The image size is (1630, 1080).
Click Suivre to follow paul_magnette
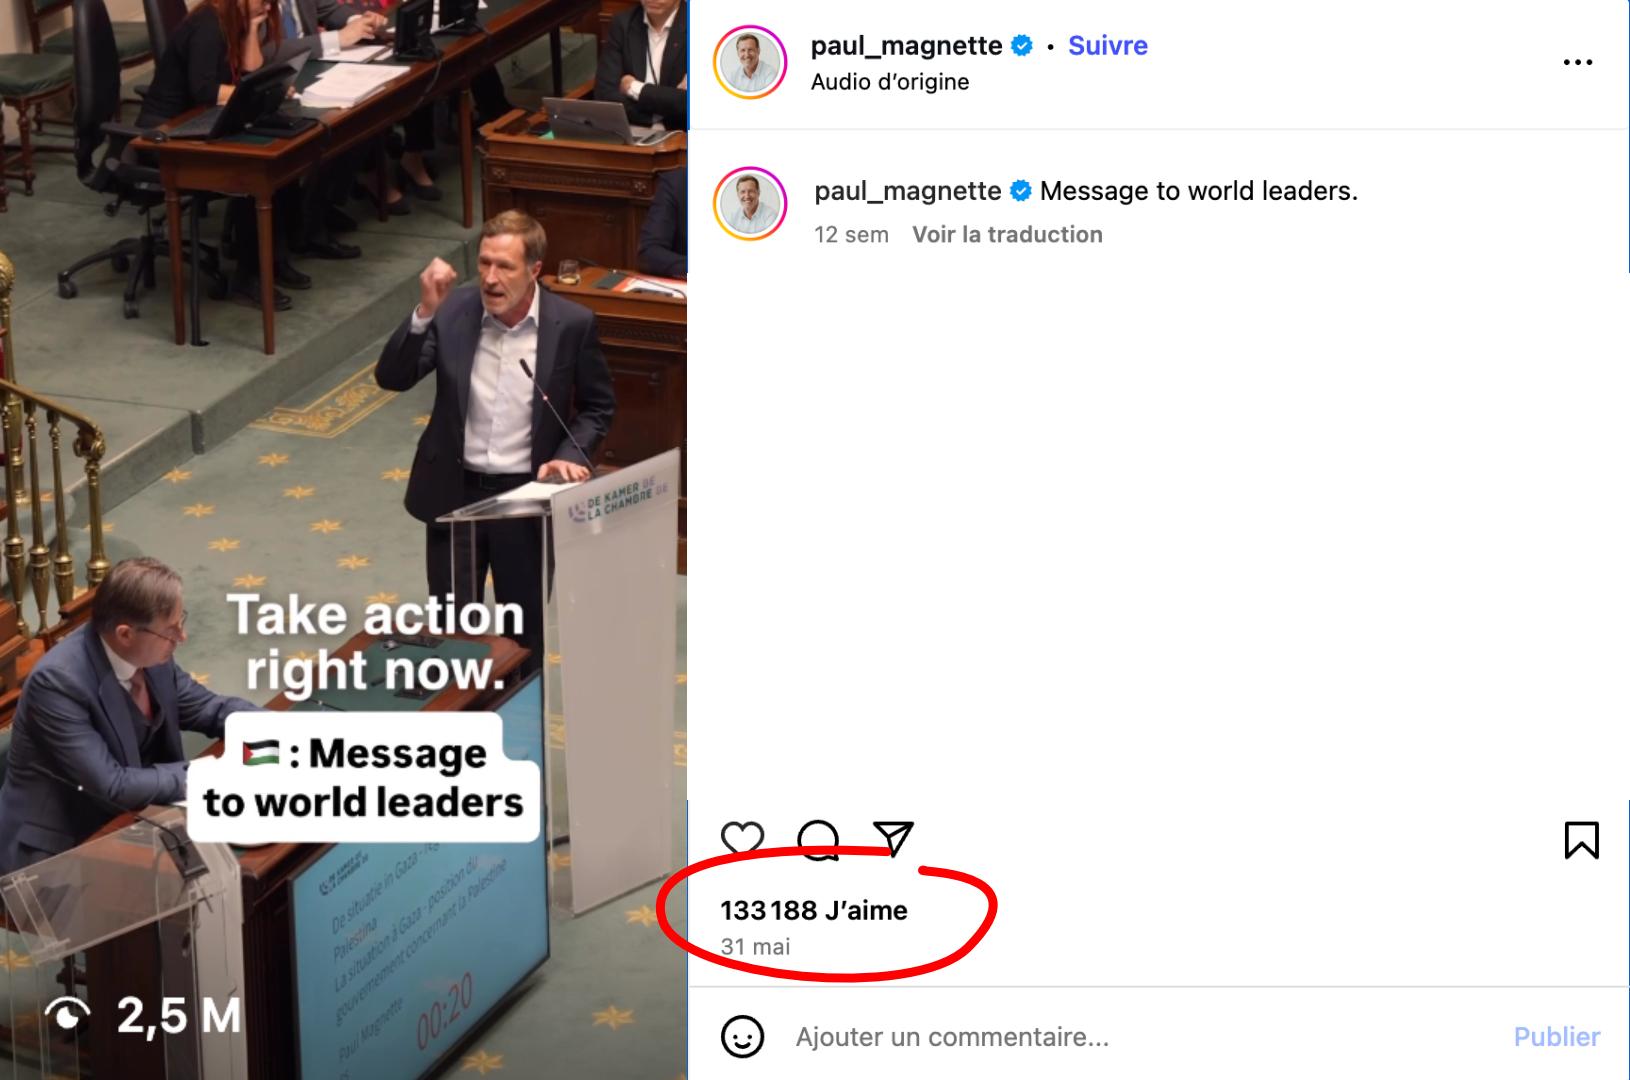[x=1107, y=46]
